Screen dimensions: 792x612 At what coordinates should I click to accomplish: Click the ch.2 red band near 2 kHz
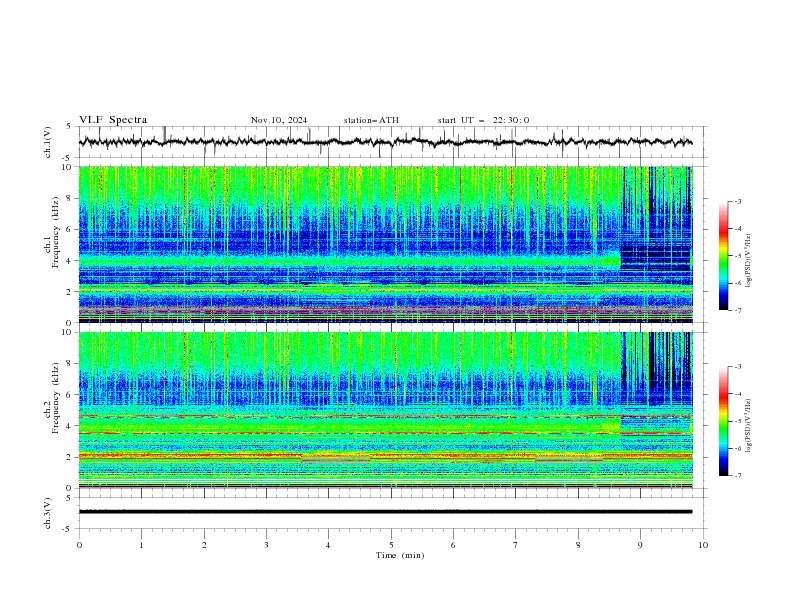(x=385, y=456)
